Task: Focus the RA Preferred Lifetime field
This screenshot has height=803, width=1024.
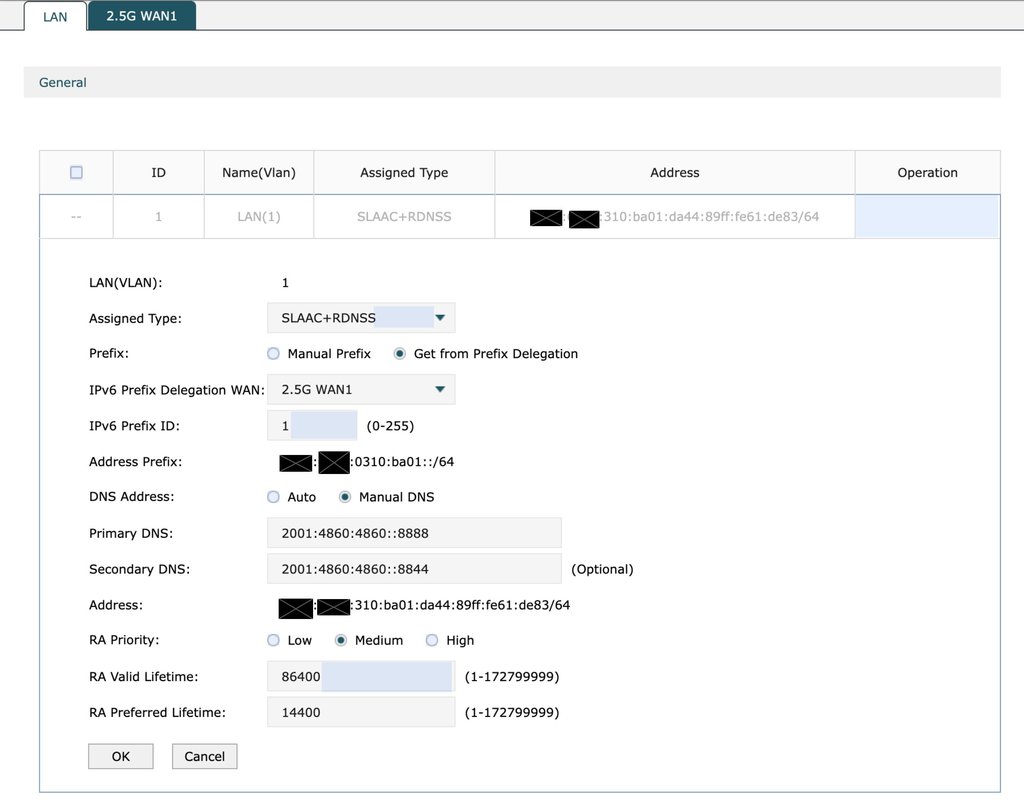Action: pyautogui.click(x=360, y=713)
